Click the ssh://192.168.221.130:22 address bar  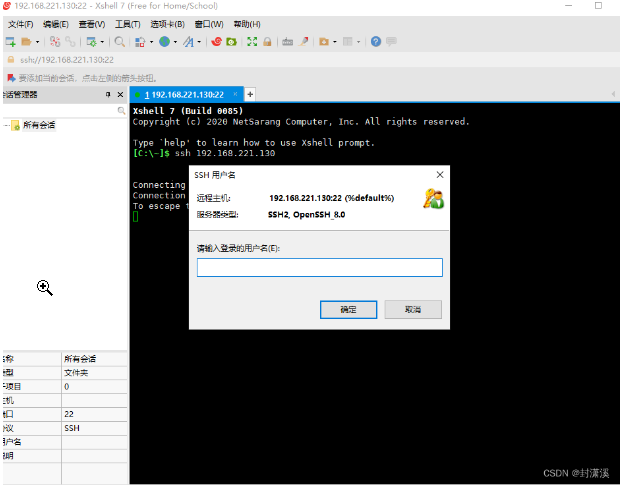coord(67,60)
